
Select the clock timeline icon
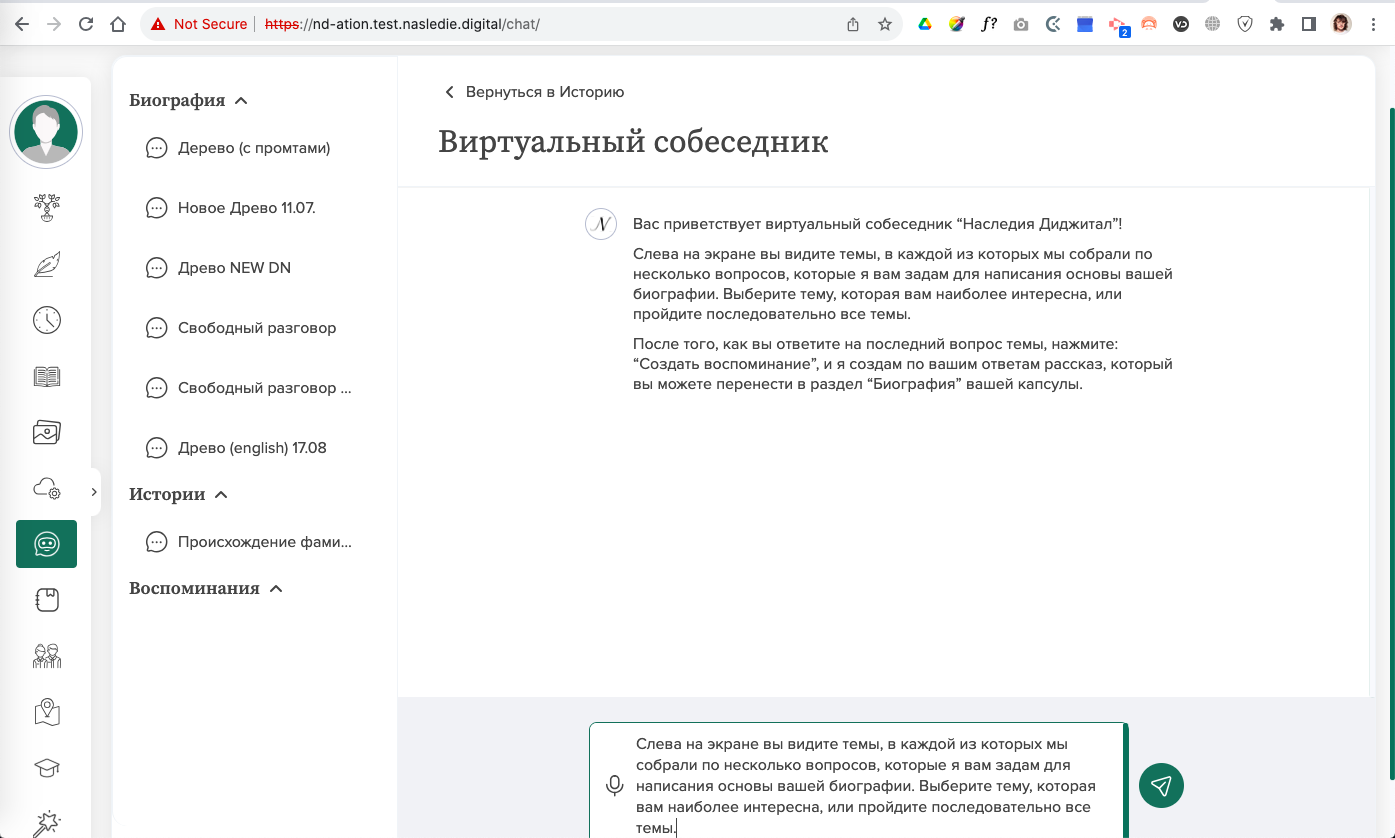pyautogui.click(x=46, y=320)
